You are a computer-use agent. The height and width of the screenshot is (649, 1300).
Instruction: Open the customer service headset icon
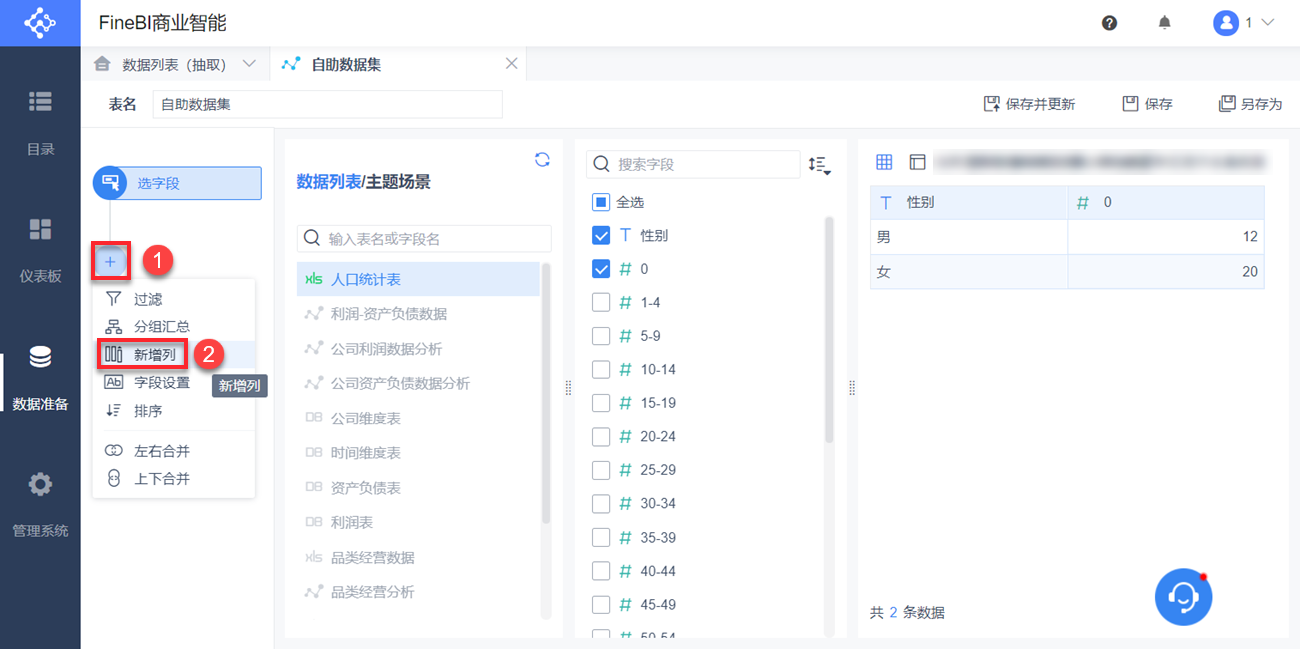(x=1183, y=598)
